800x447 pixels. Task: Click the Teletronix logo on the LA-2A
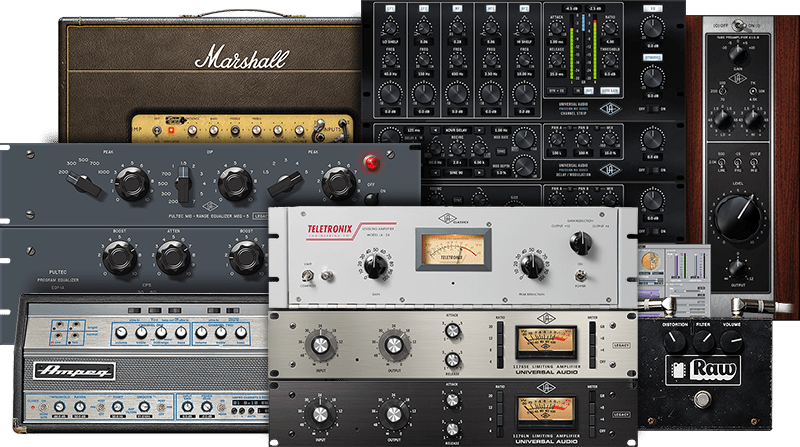[330, 230]
